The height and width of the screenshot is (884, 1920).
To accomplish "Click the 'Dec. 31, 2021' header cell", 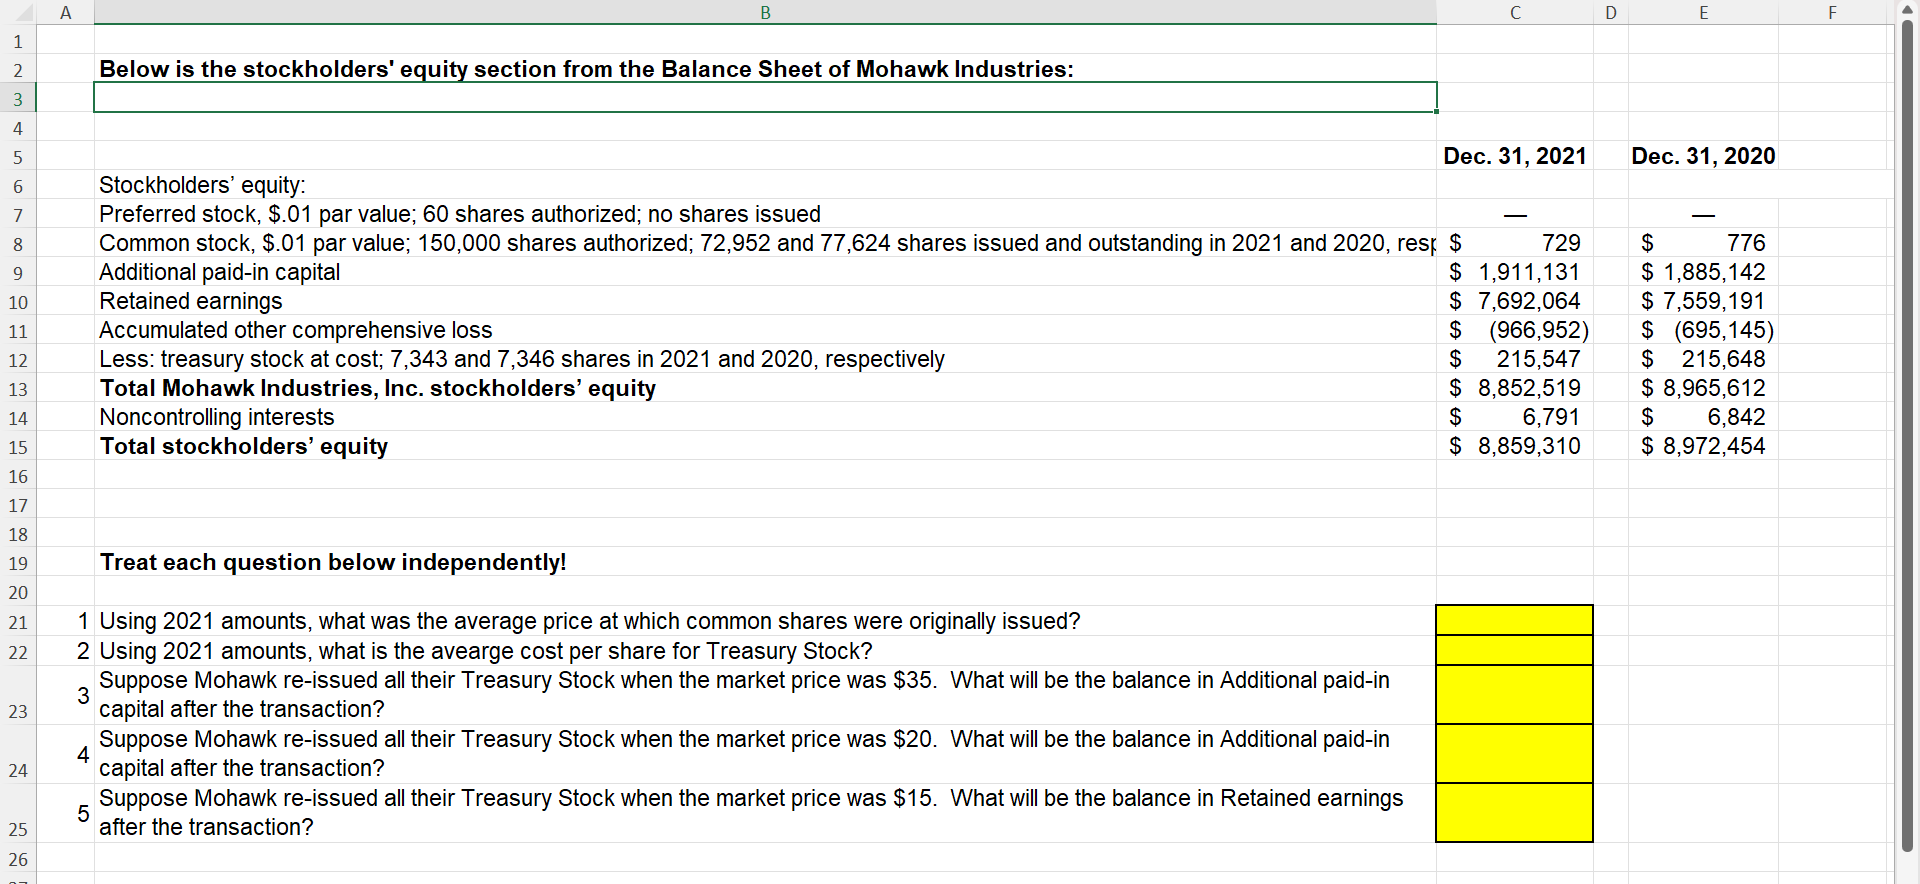I will tap(1514, 156).
